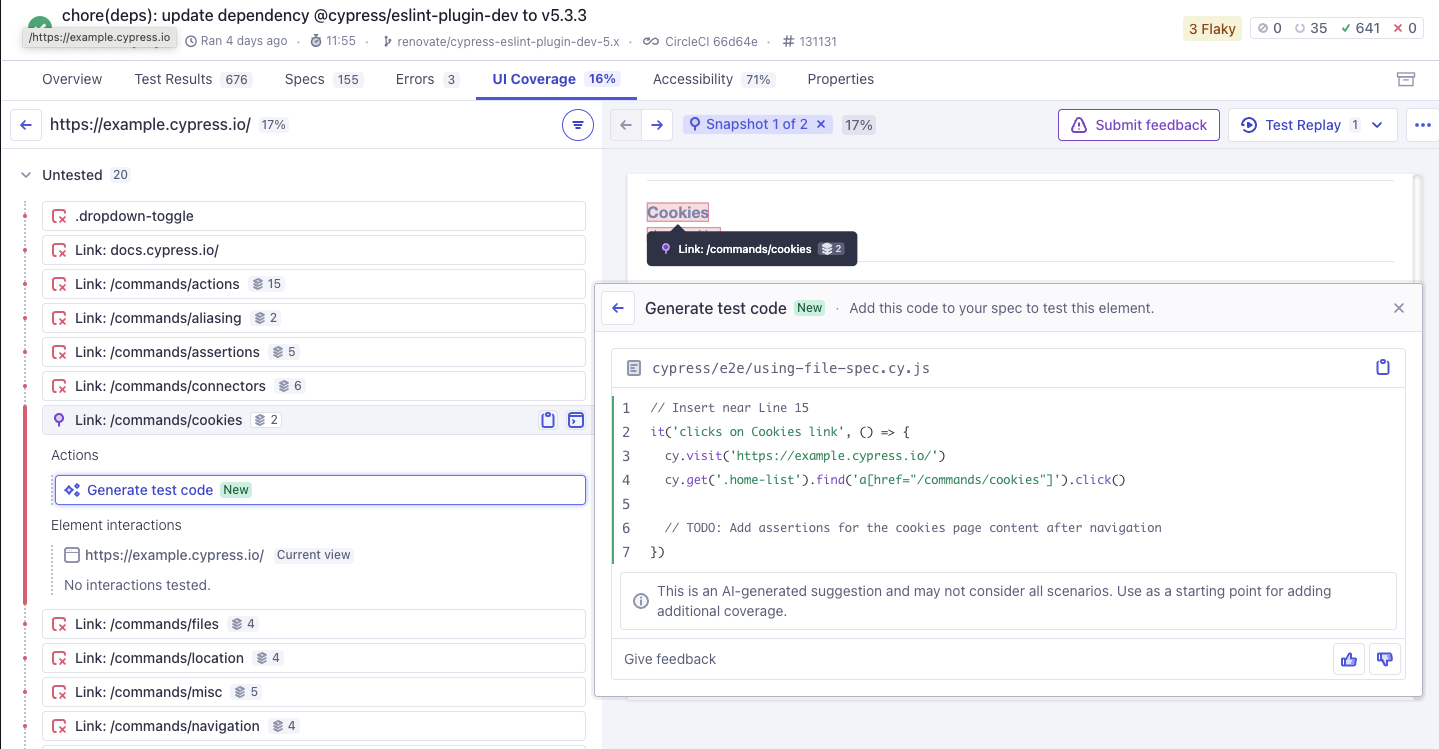Open the Test Results tab
Image resolution: width=1439 pixels, height=749 pixels.
[x=192, y=79]
